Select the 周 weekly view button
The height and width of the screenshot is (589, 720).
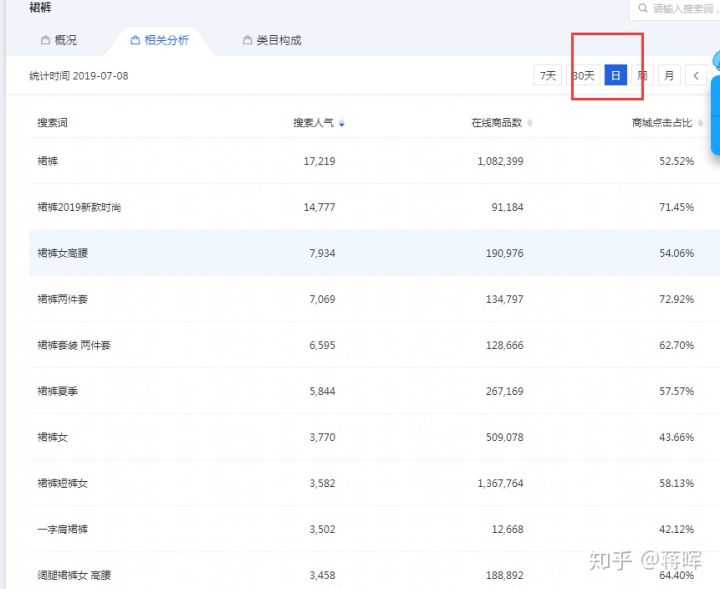642,75
